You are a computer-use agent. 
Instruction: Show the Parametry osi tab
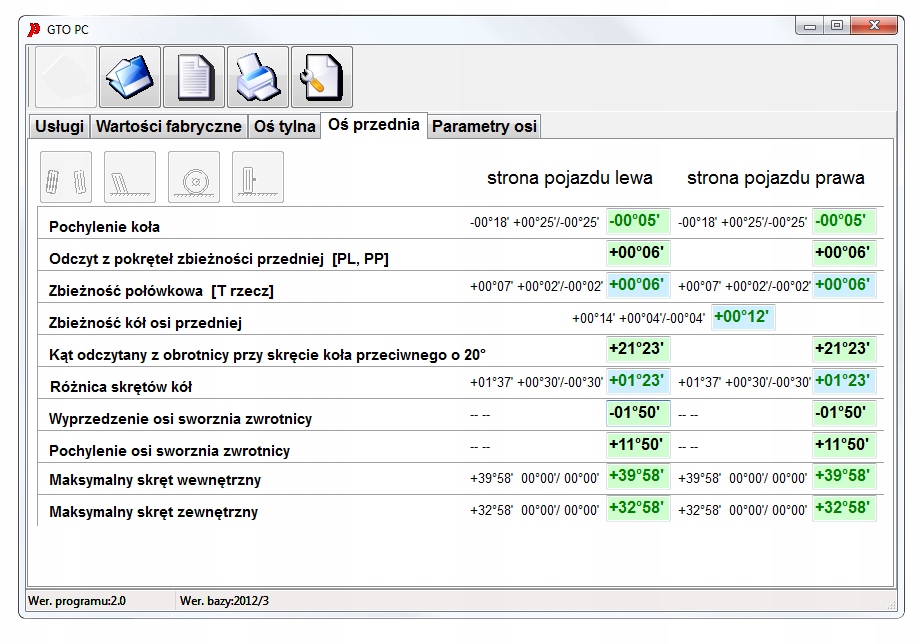pyautogui.click(x=484, y=127)
